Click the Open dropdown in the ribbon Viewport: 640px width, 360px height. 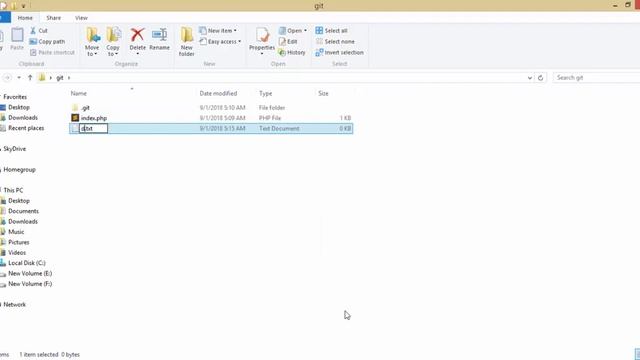[x=293, y=31]
